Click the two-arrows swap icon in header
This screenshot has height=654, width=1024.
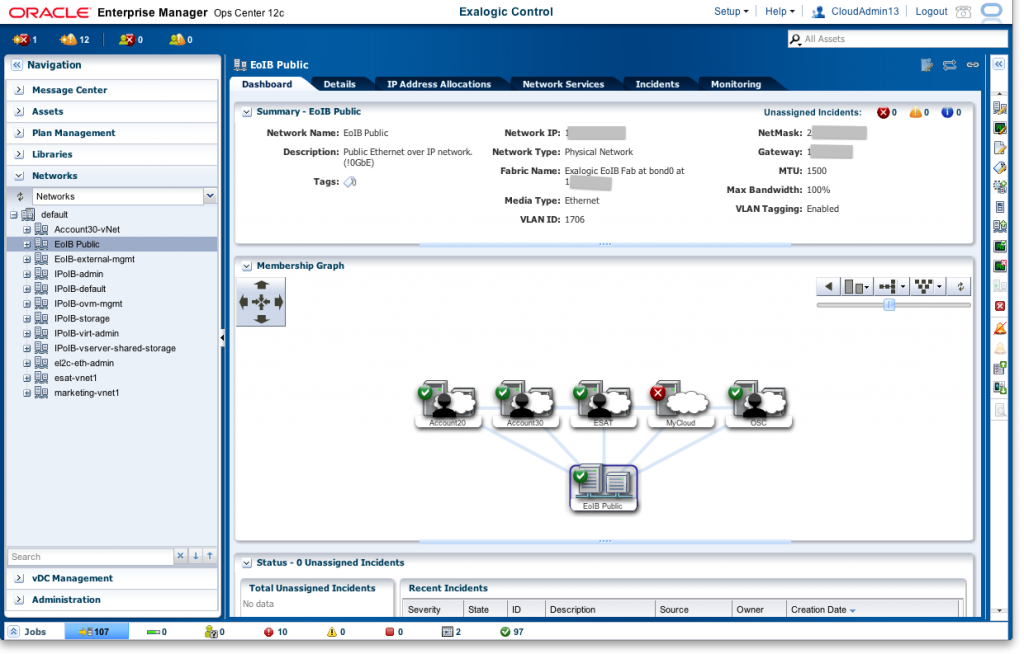tap(950, 65)
